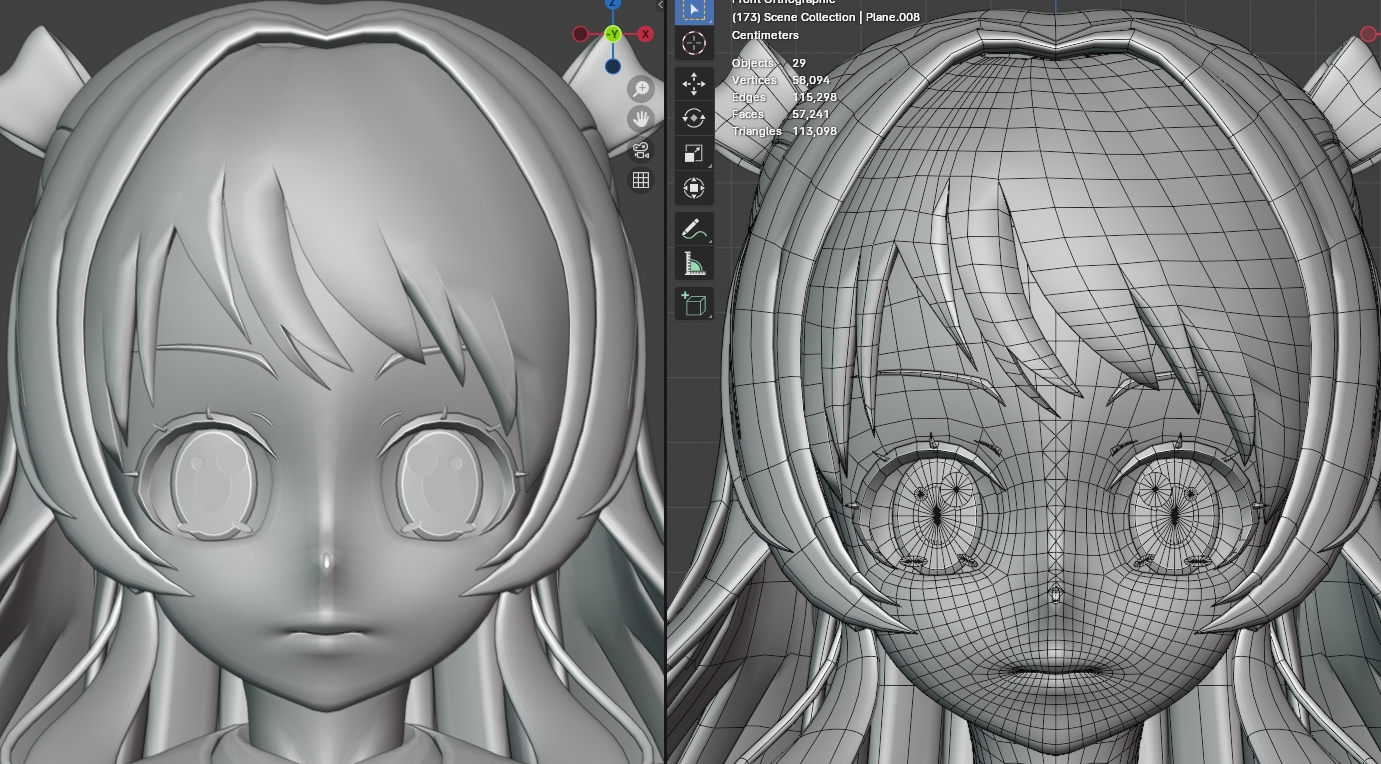Image resolution: width=1381 pixels, height=764 pixels.
Task: Pick the Rotate tool
Action: (x=694, y=118)
